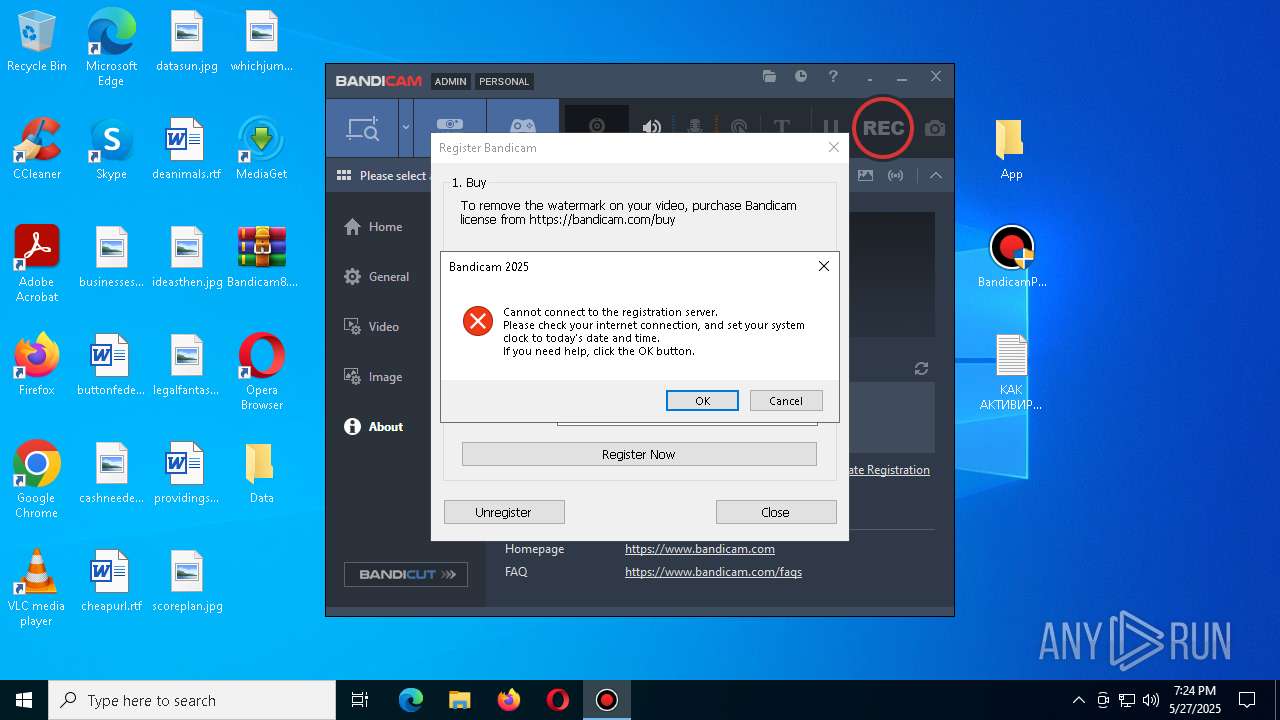Close the Register Bandicam window via X
Image resolution: width=1280 pixels, height=720 pixels.
(834, 147)
